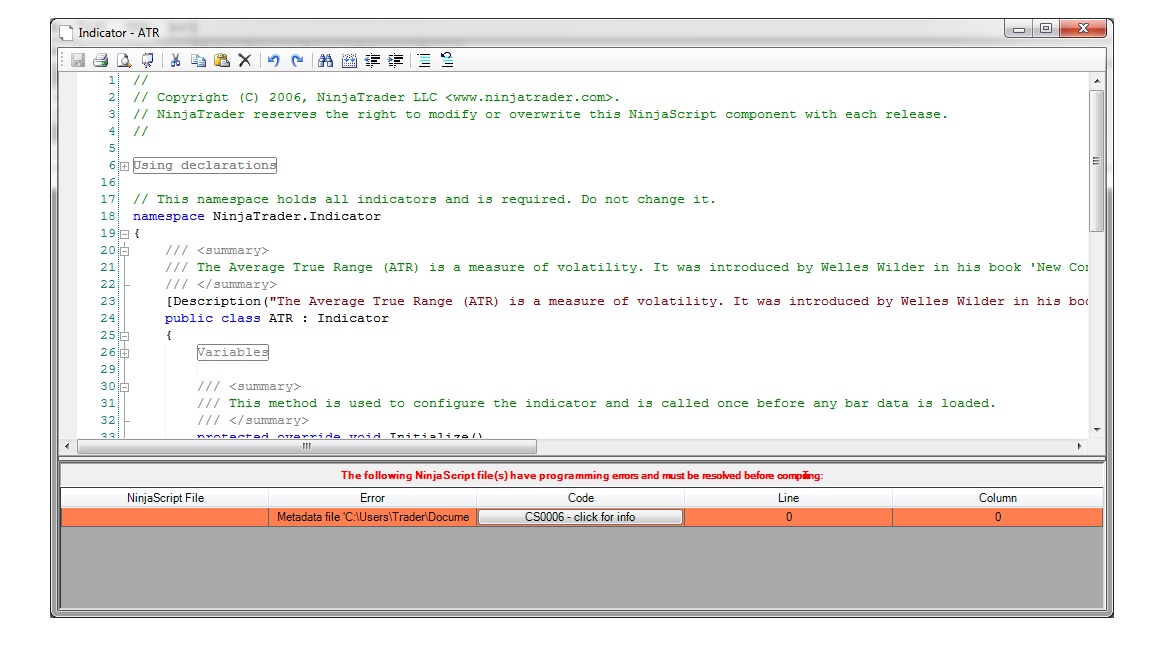Uncomment the selected lines

447,60
